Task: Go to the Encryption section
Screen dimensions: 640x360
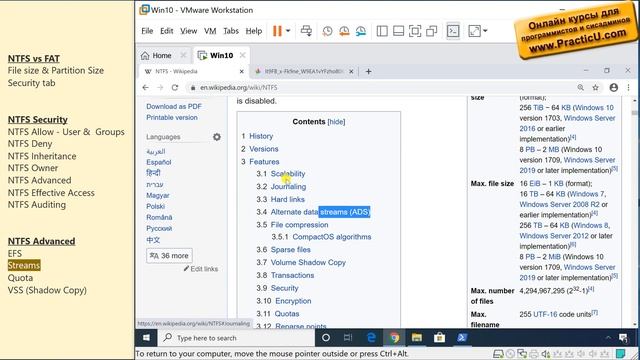Action: pos(293,301)
